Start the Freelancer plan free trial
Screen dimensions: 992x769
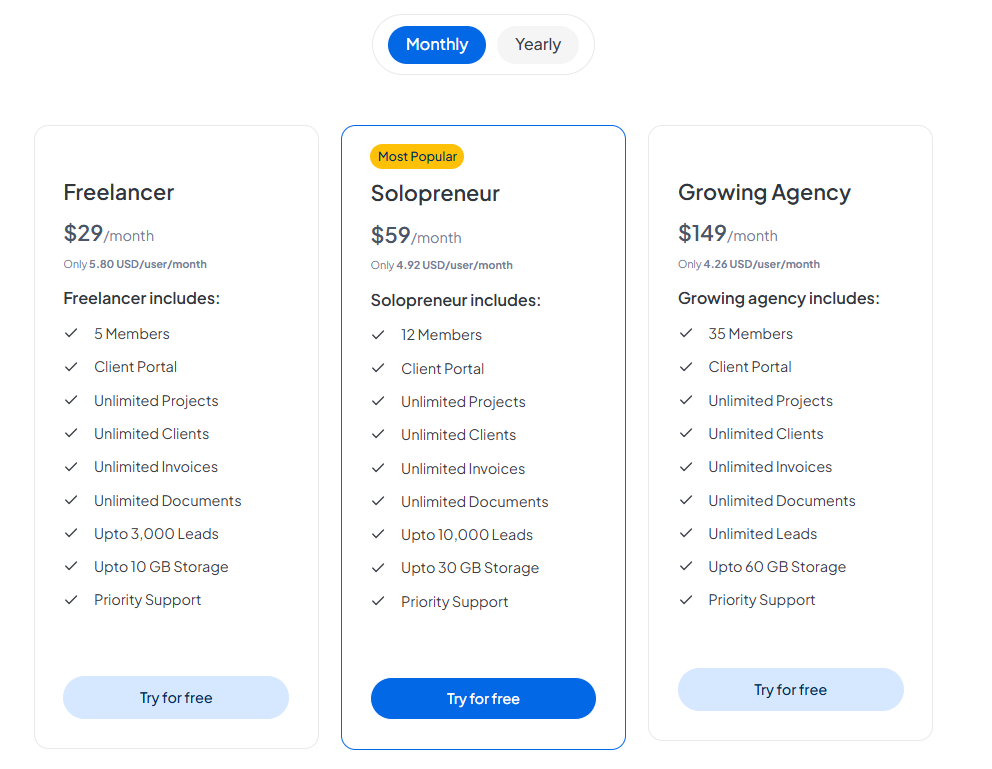(176, 698)
